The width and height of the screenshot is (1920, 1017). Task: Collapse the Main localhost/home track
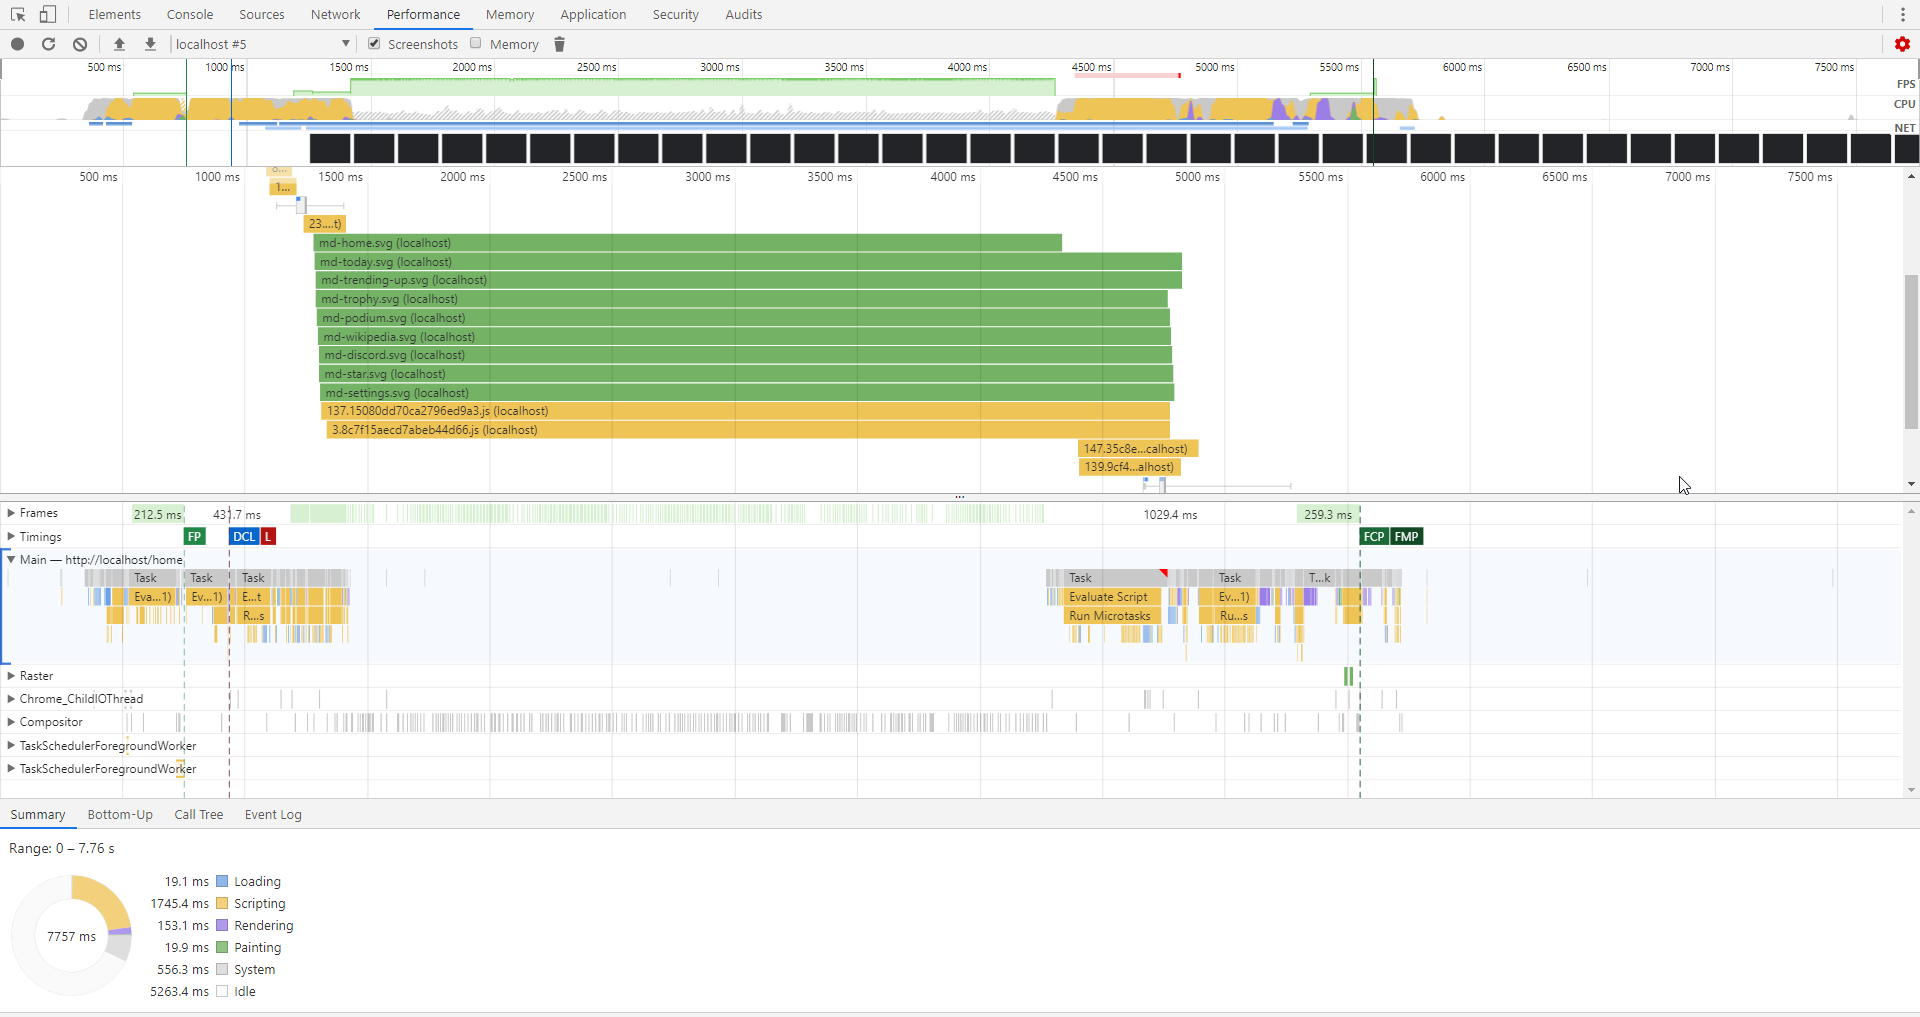click(x=11, y=560)
